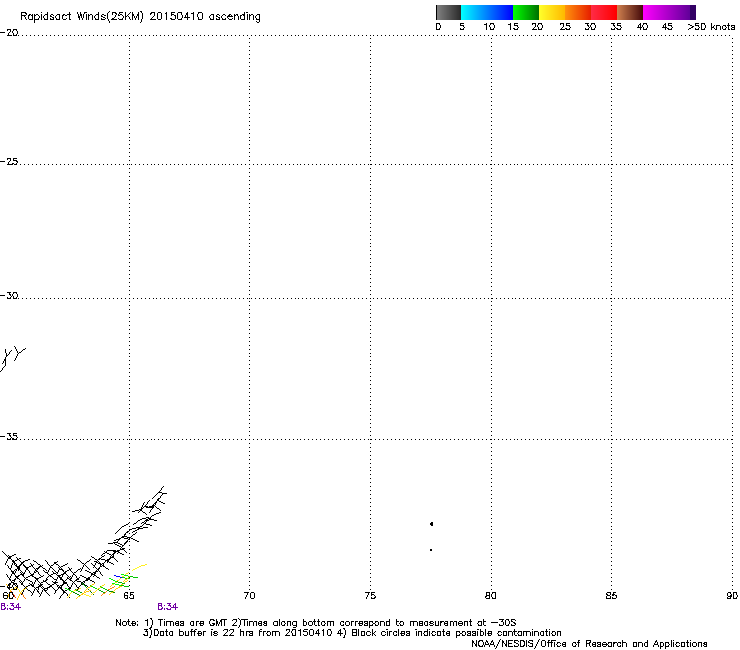This screenshot has height=650, width=740.
Task: Select the '10' label under the color bar
Action: coord(489,27)
